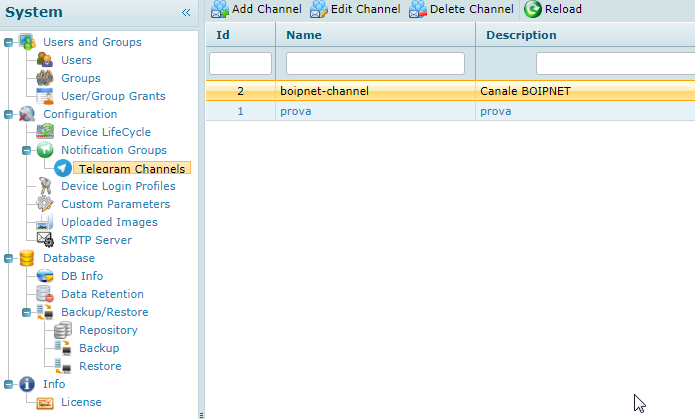Click the User/Group Grants icon
This screenshot has width=695, height=419.
[x=45, y=96]
